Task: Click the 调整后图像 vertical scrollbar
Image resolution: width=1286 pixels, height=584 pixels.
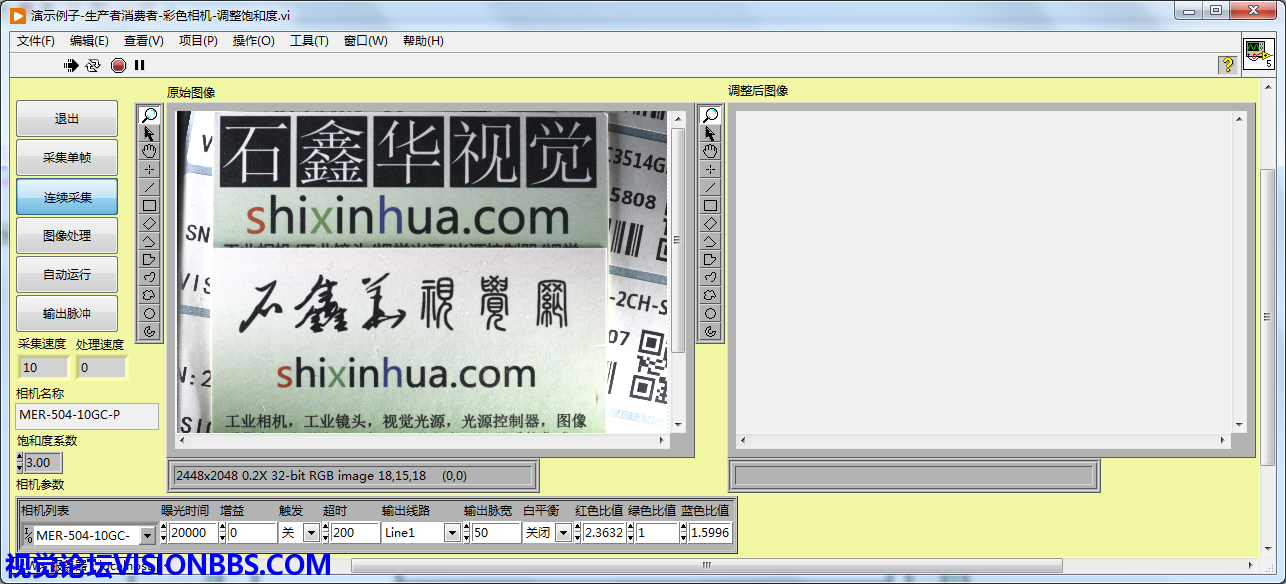Action: [1239, 271]
